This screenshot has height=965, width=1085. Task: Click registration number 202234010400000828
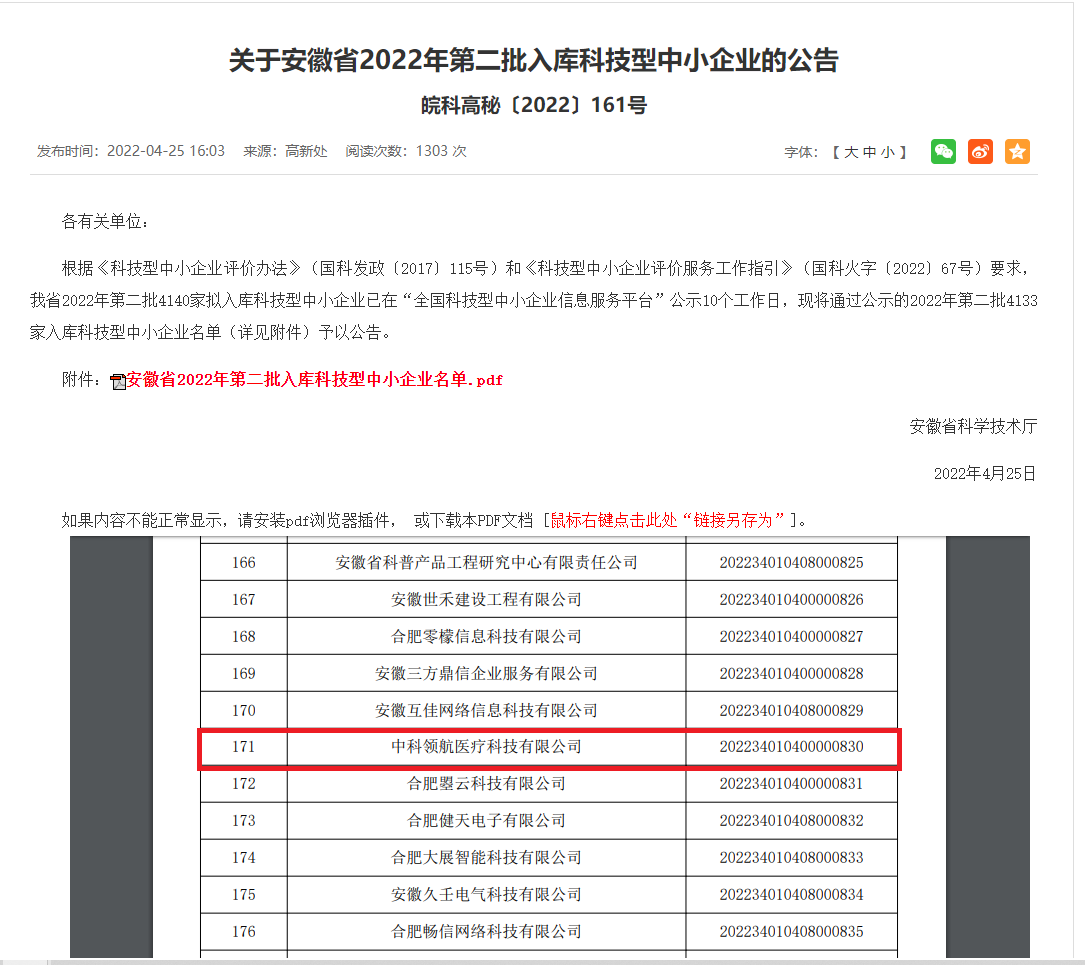[x=791, y=674]
